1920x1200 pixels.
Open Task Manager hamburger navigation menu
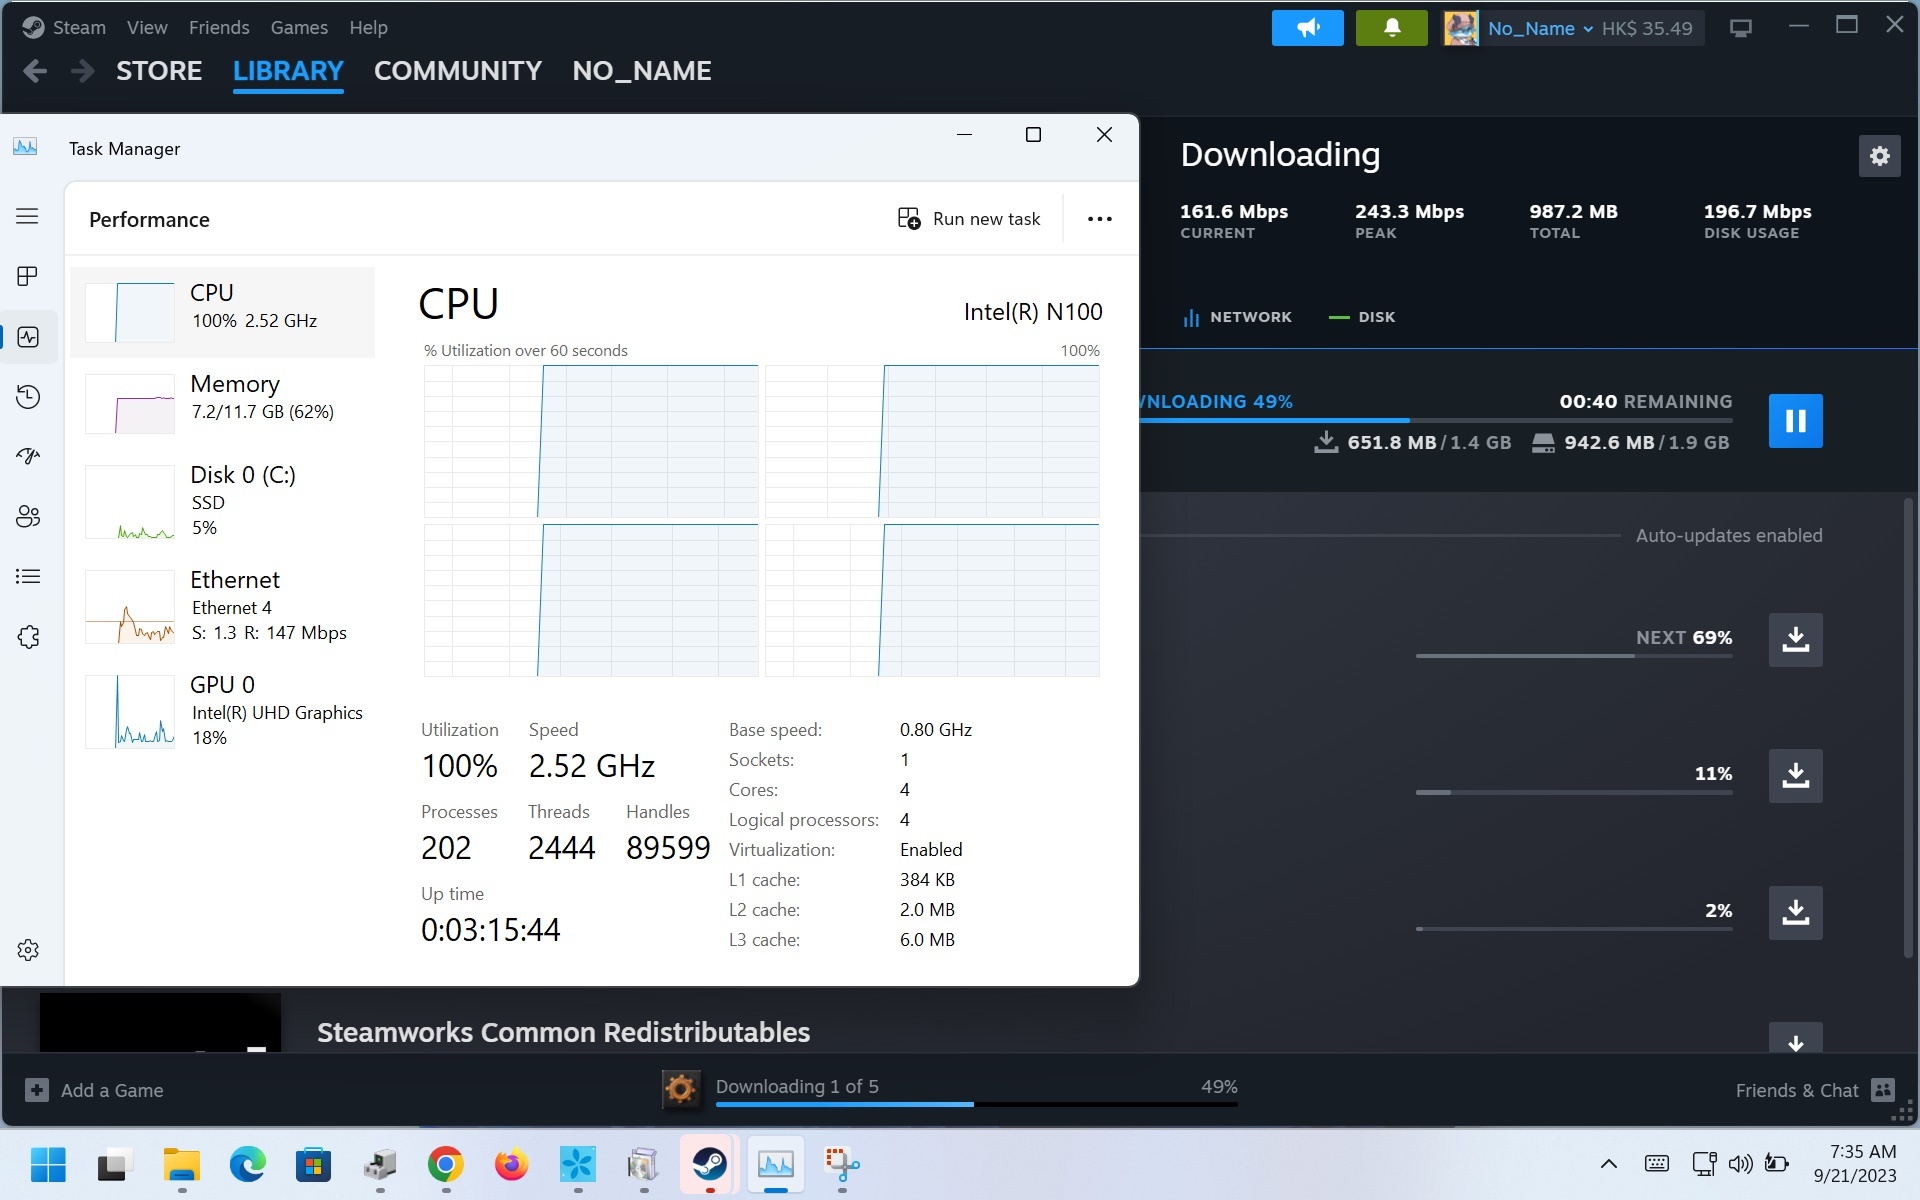28,216
